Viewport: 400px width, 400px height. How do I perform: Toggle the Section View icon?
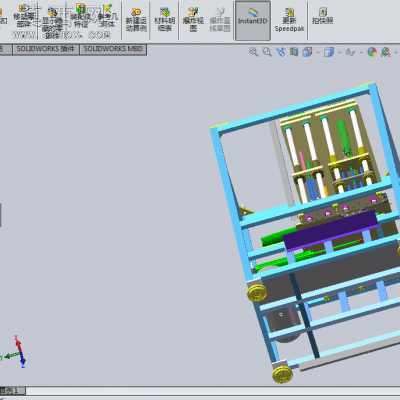pos(294,52)
